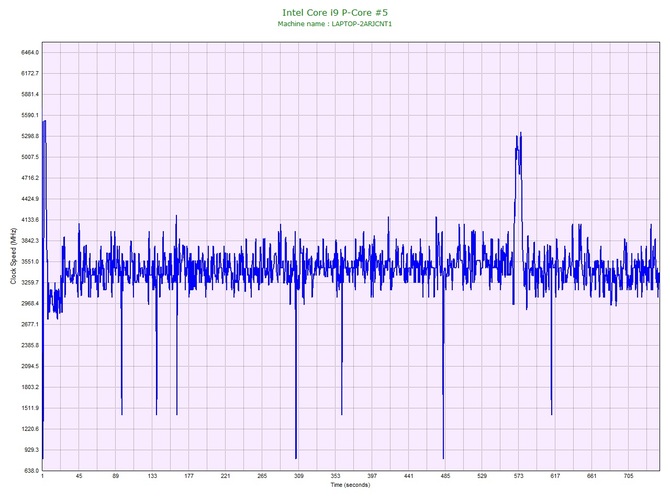Viewport: 670px width, 502px height.
Task: Click the 485 tick on time axis
Action: point(445,476)
